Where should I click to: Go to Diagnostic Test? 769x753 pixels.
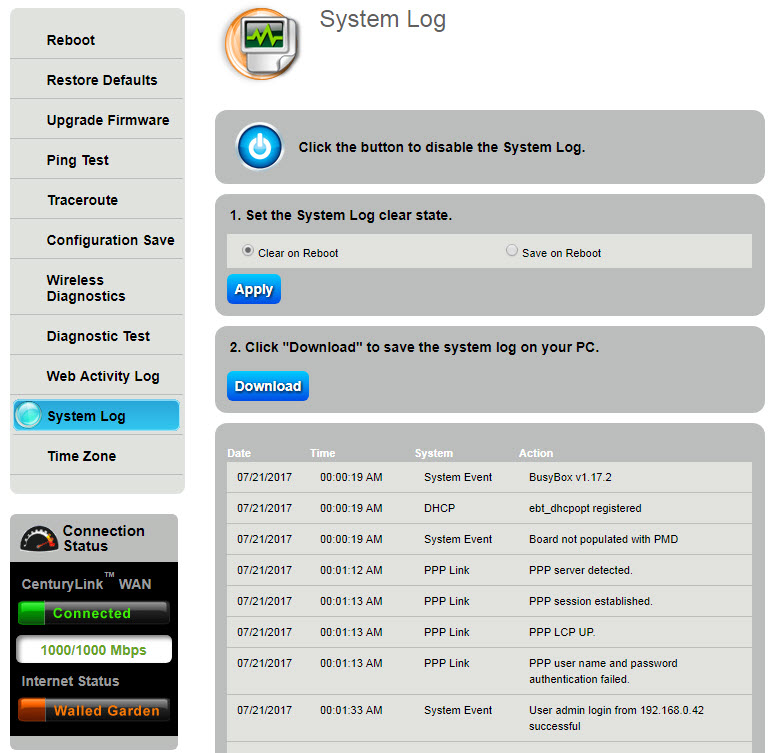coord(98,336)
